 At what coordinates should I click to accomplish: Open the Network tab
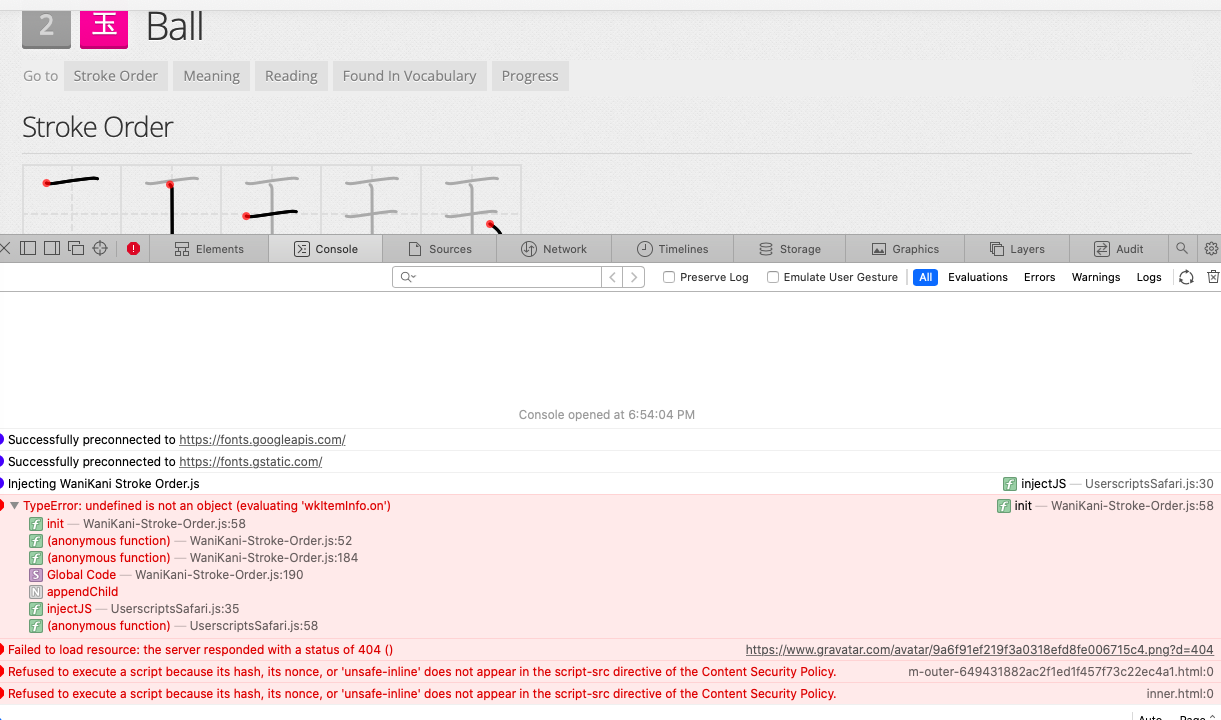554,249
